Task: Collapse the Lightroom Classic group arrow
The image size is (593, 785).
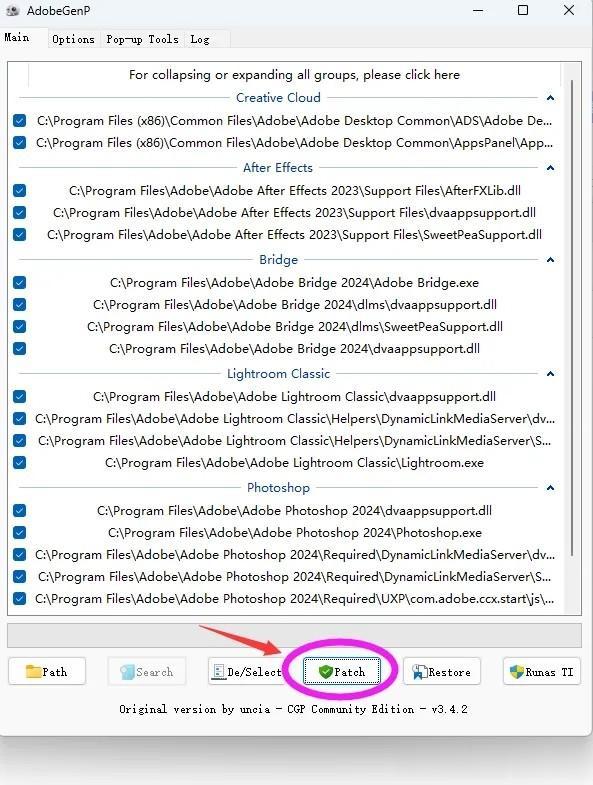Action: (x=550, y=374)
